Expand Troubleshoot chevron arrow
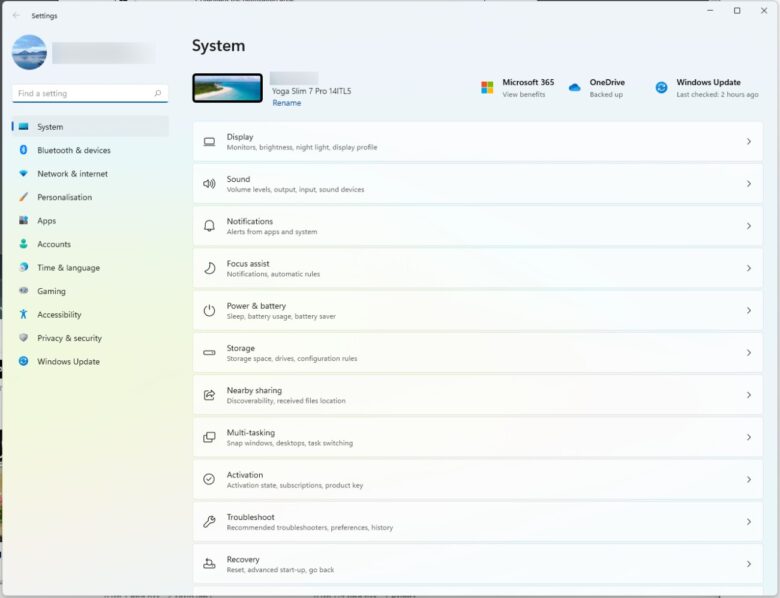This screenshot has height=598, width=780. point(749,522)
